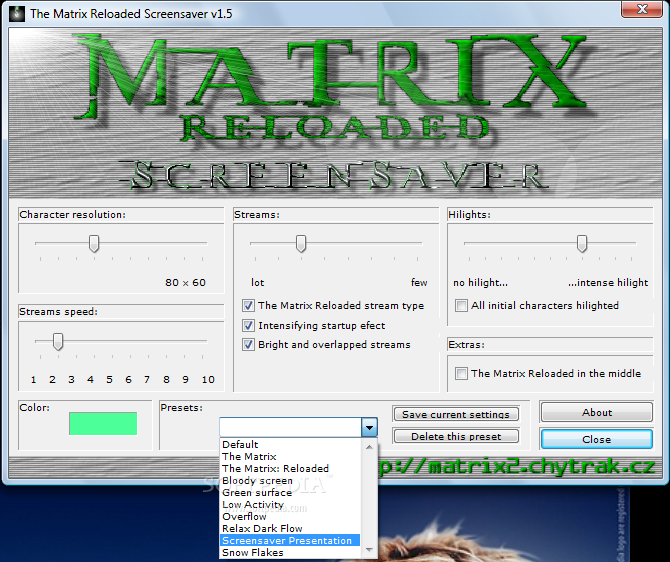The height and width of the screenshot is (562, 670).
Task: Choose Relax Dark Flow preset
Action: click(290, 529)
